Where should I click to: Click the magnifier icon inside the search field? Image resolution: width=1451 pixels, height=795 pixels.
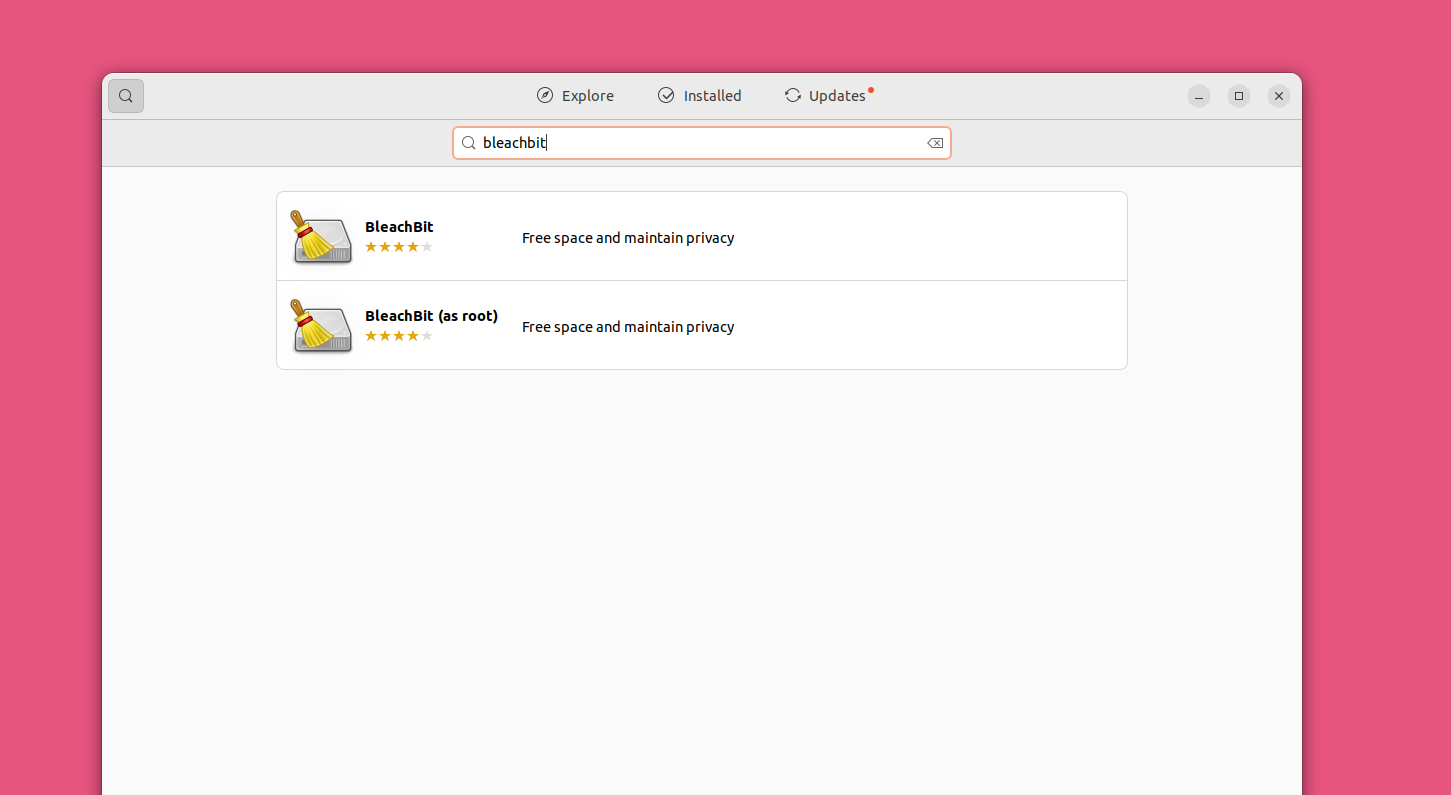pos(468,143)
